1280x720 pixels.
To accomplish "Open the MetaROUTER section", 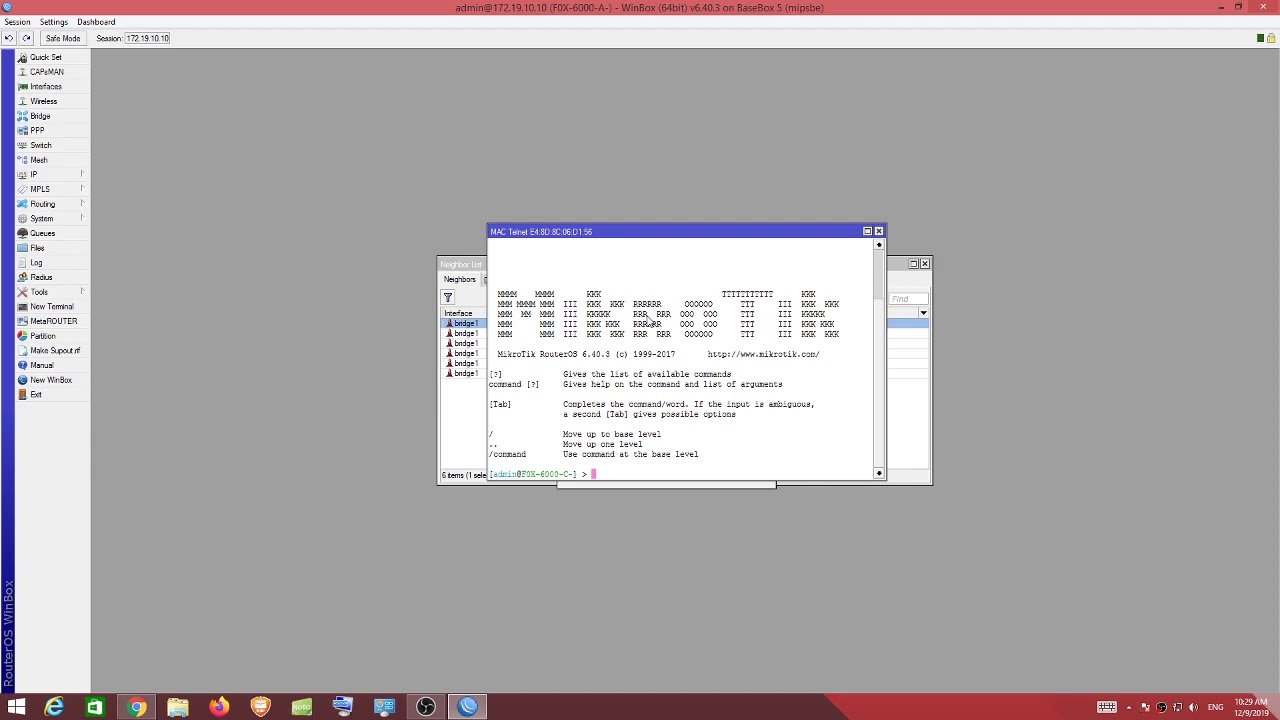I will pos(53,321).
